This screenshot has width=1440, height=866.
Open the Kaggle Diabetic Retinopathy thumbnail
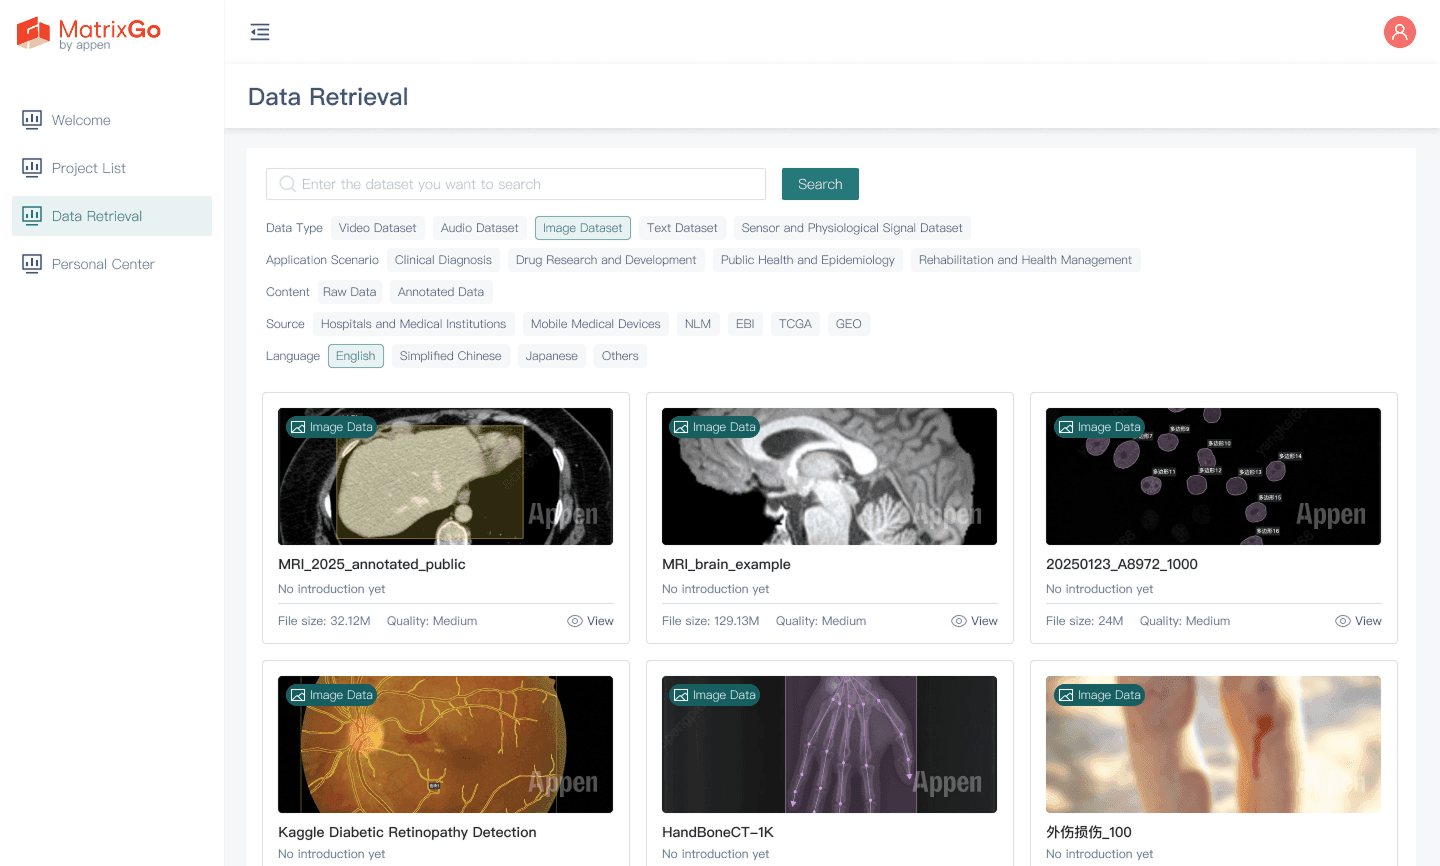(x=445, y=744)
